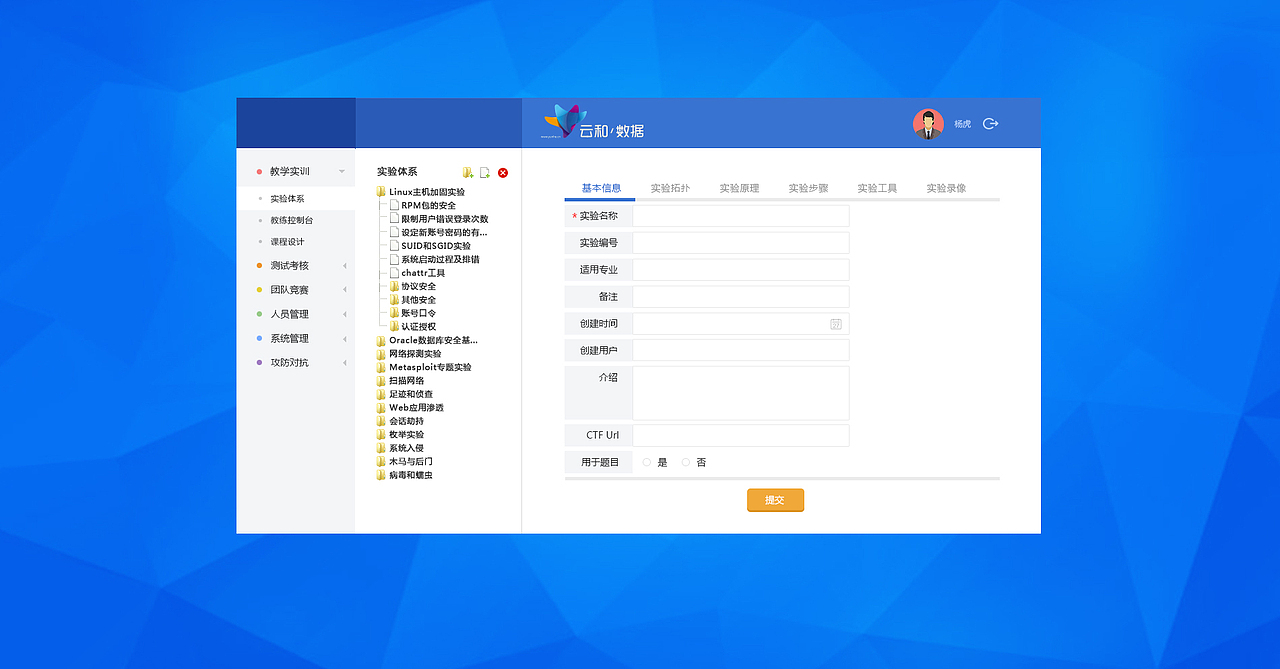This screenshot has height=669, width=1280.
Task: Expand the 系统管理 section arrow
Action: coord(344,338)
